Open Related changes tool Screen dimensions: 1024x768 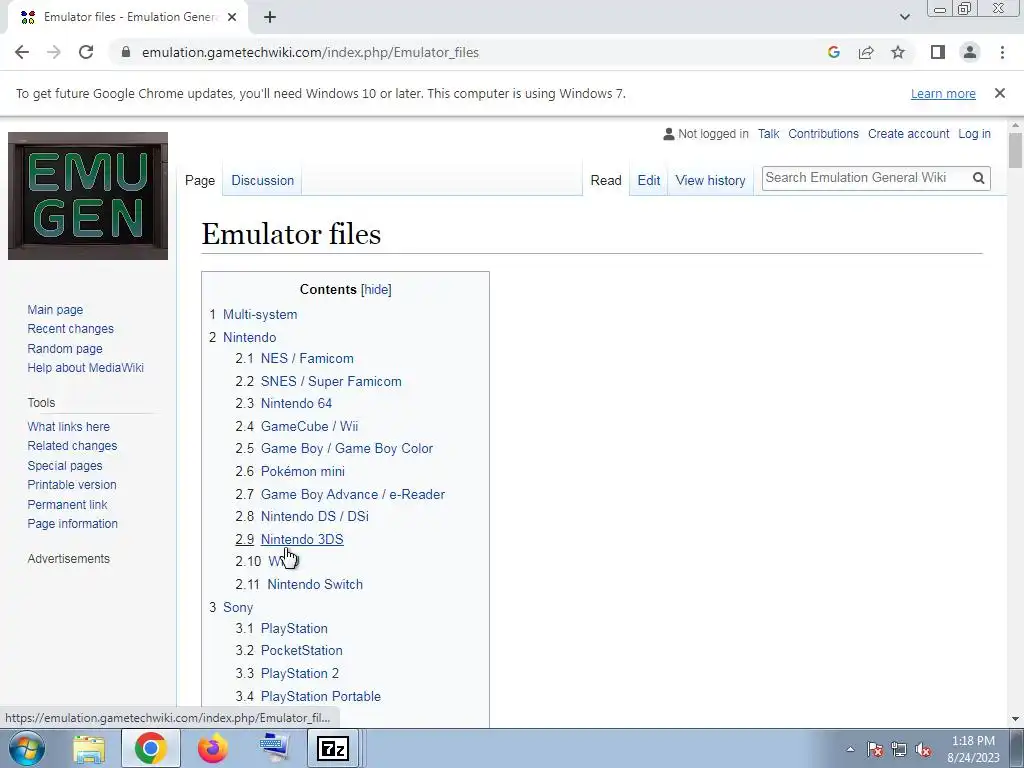point(72,446)
